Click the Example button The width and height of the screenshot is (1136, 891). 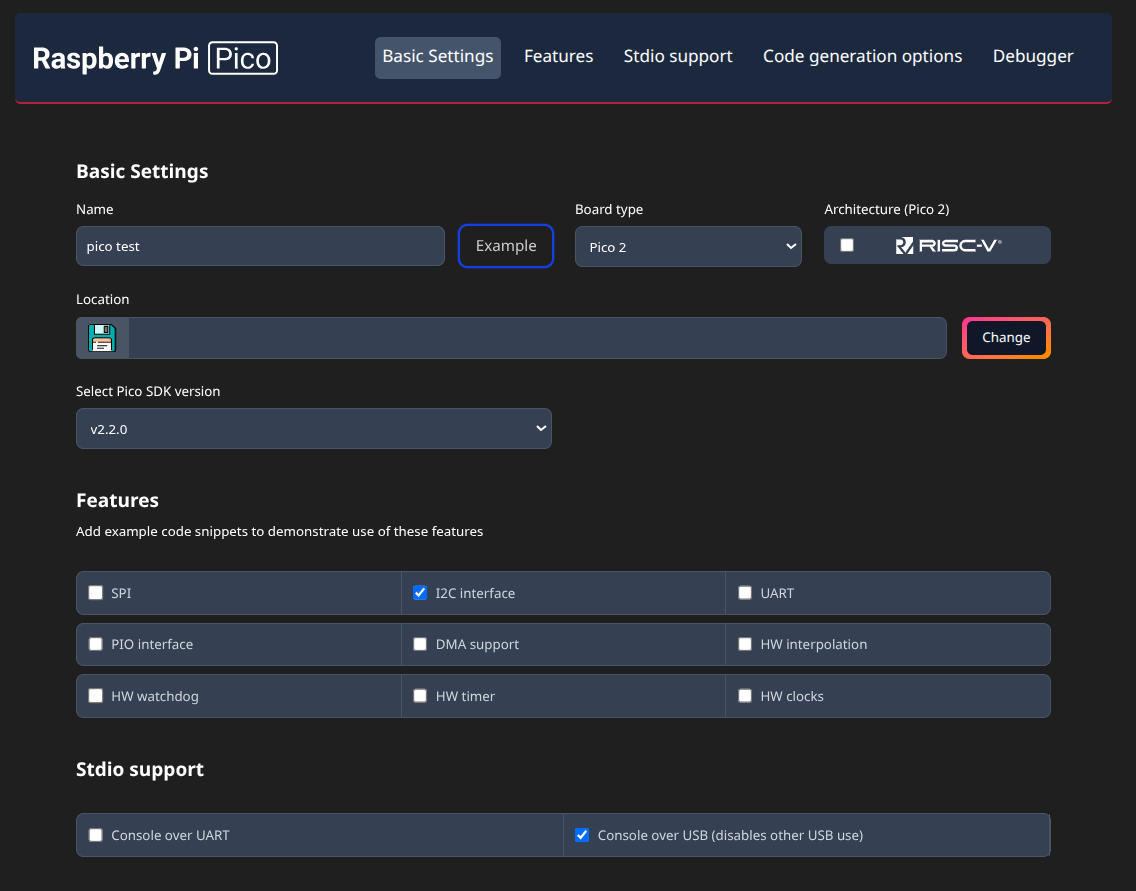506,246
